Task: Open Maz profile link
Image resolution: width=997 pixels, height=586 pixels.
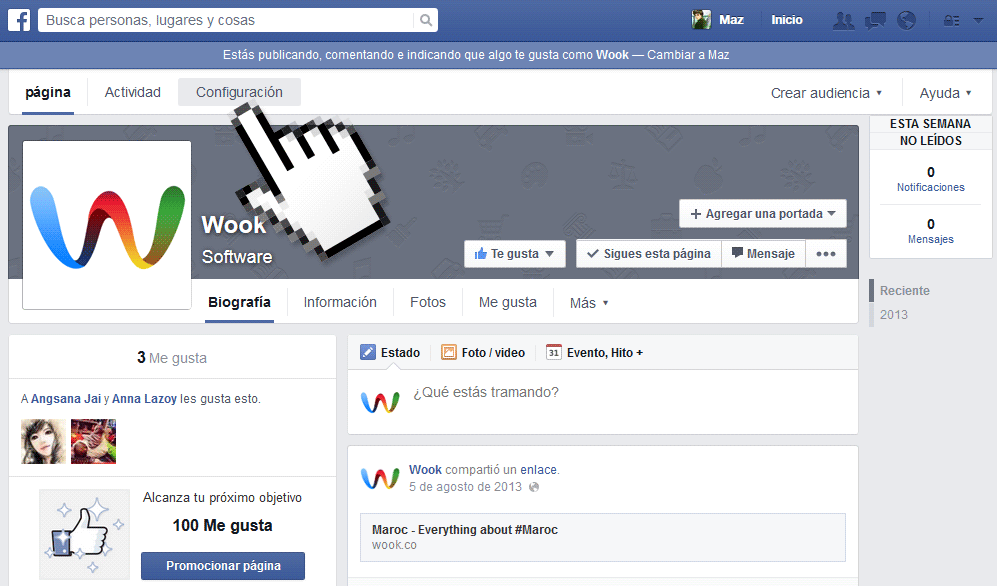Action: coord(731,20)
